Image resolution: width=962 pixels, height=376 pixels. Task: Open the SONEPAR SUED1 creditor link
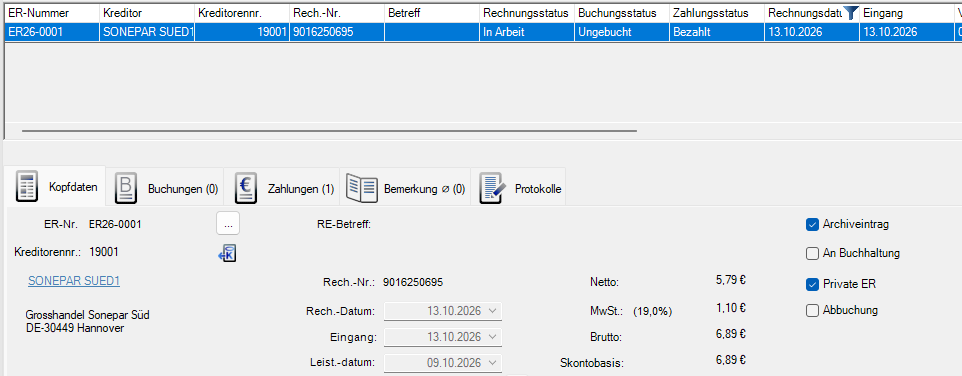coord(74,281)
